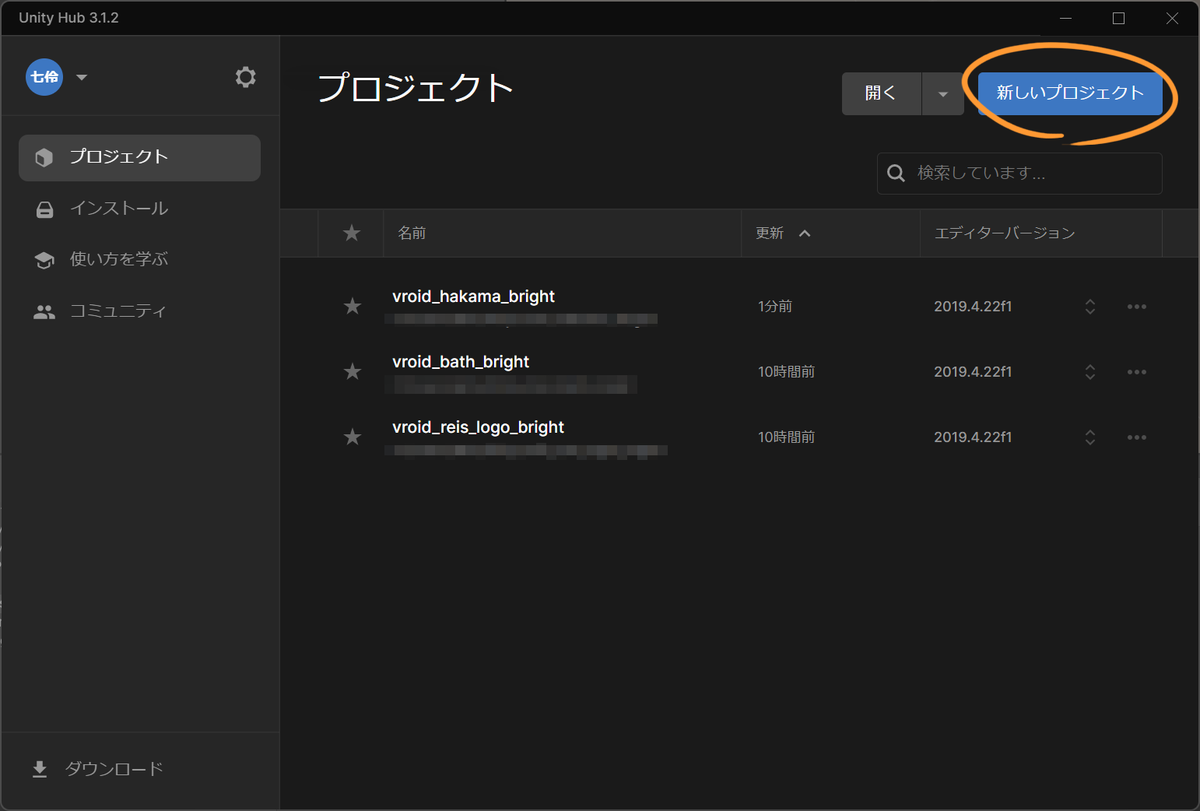Star the vroid_bath_bright project
The image size is (1200, 811).
(x=352, y=371)
